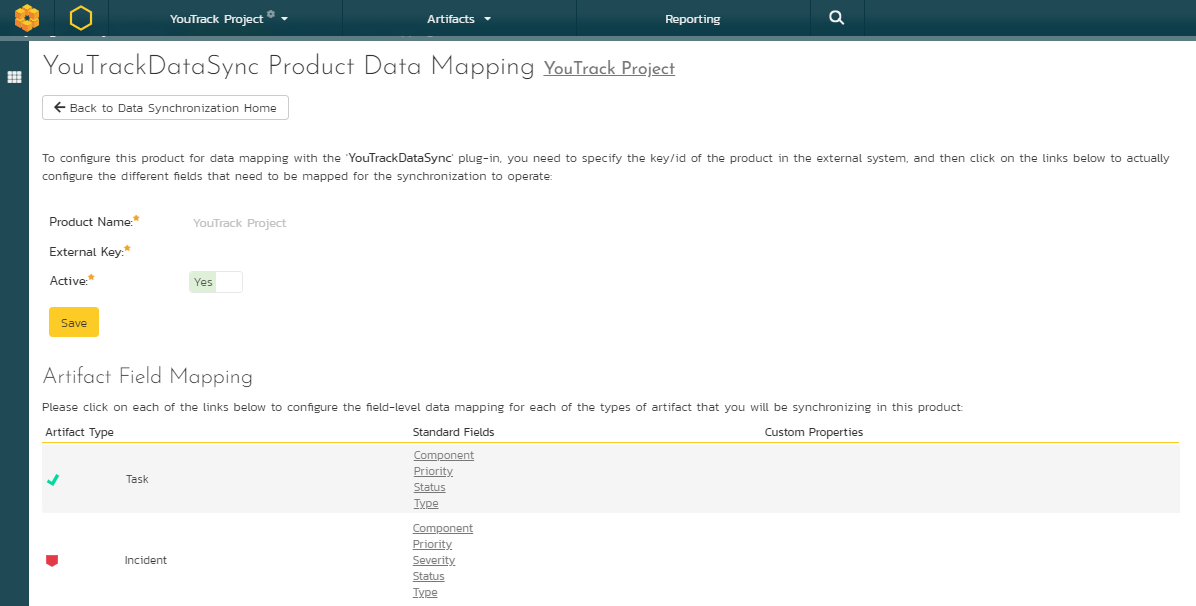The image size is (1196, 606).
Task: Toggle the Active Yes switch
Action: point(216,282)
